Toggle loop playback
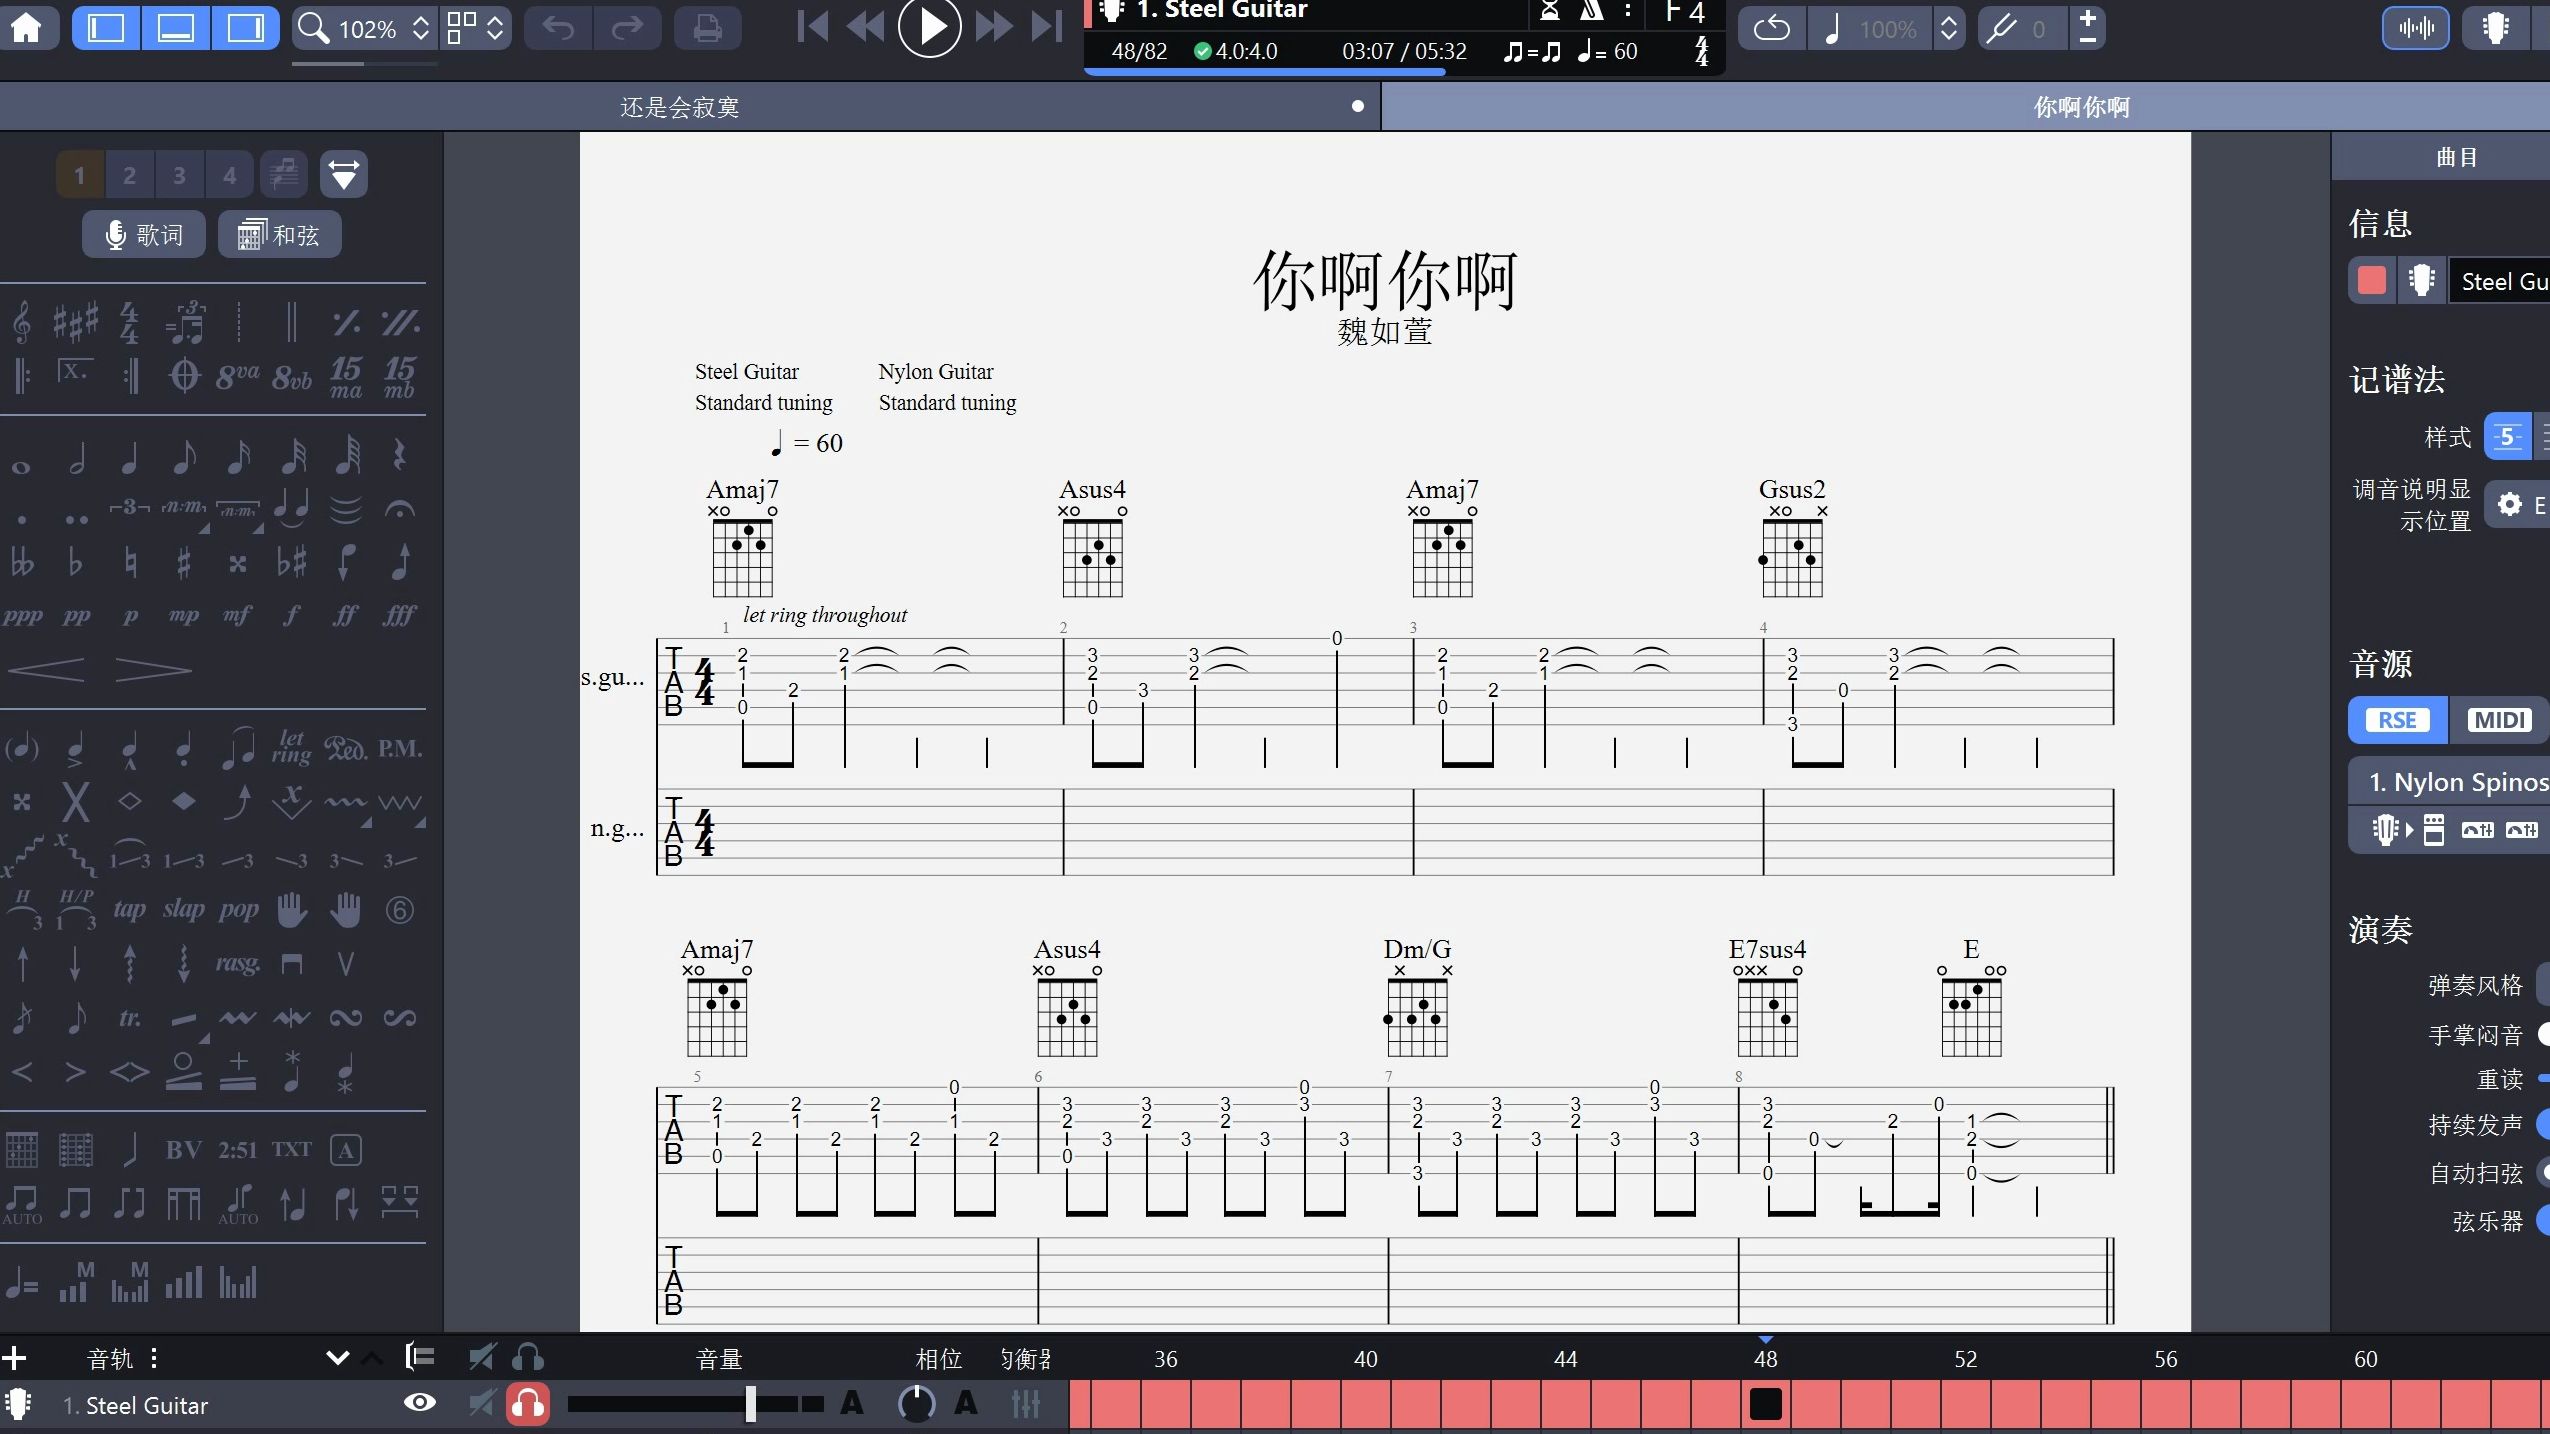This screenshot has height=1434, width=2550. pyautogui.click(x=1772, y=28)
